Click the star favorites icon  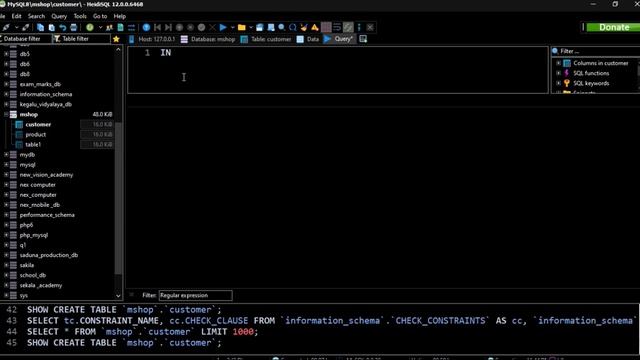[116, 39]
